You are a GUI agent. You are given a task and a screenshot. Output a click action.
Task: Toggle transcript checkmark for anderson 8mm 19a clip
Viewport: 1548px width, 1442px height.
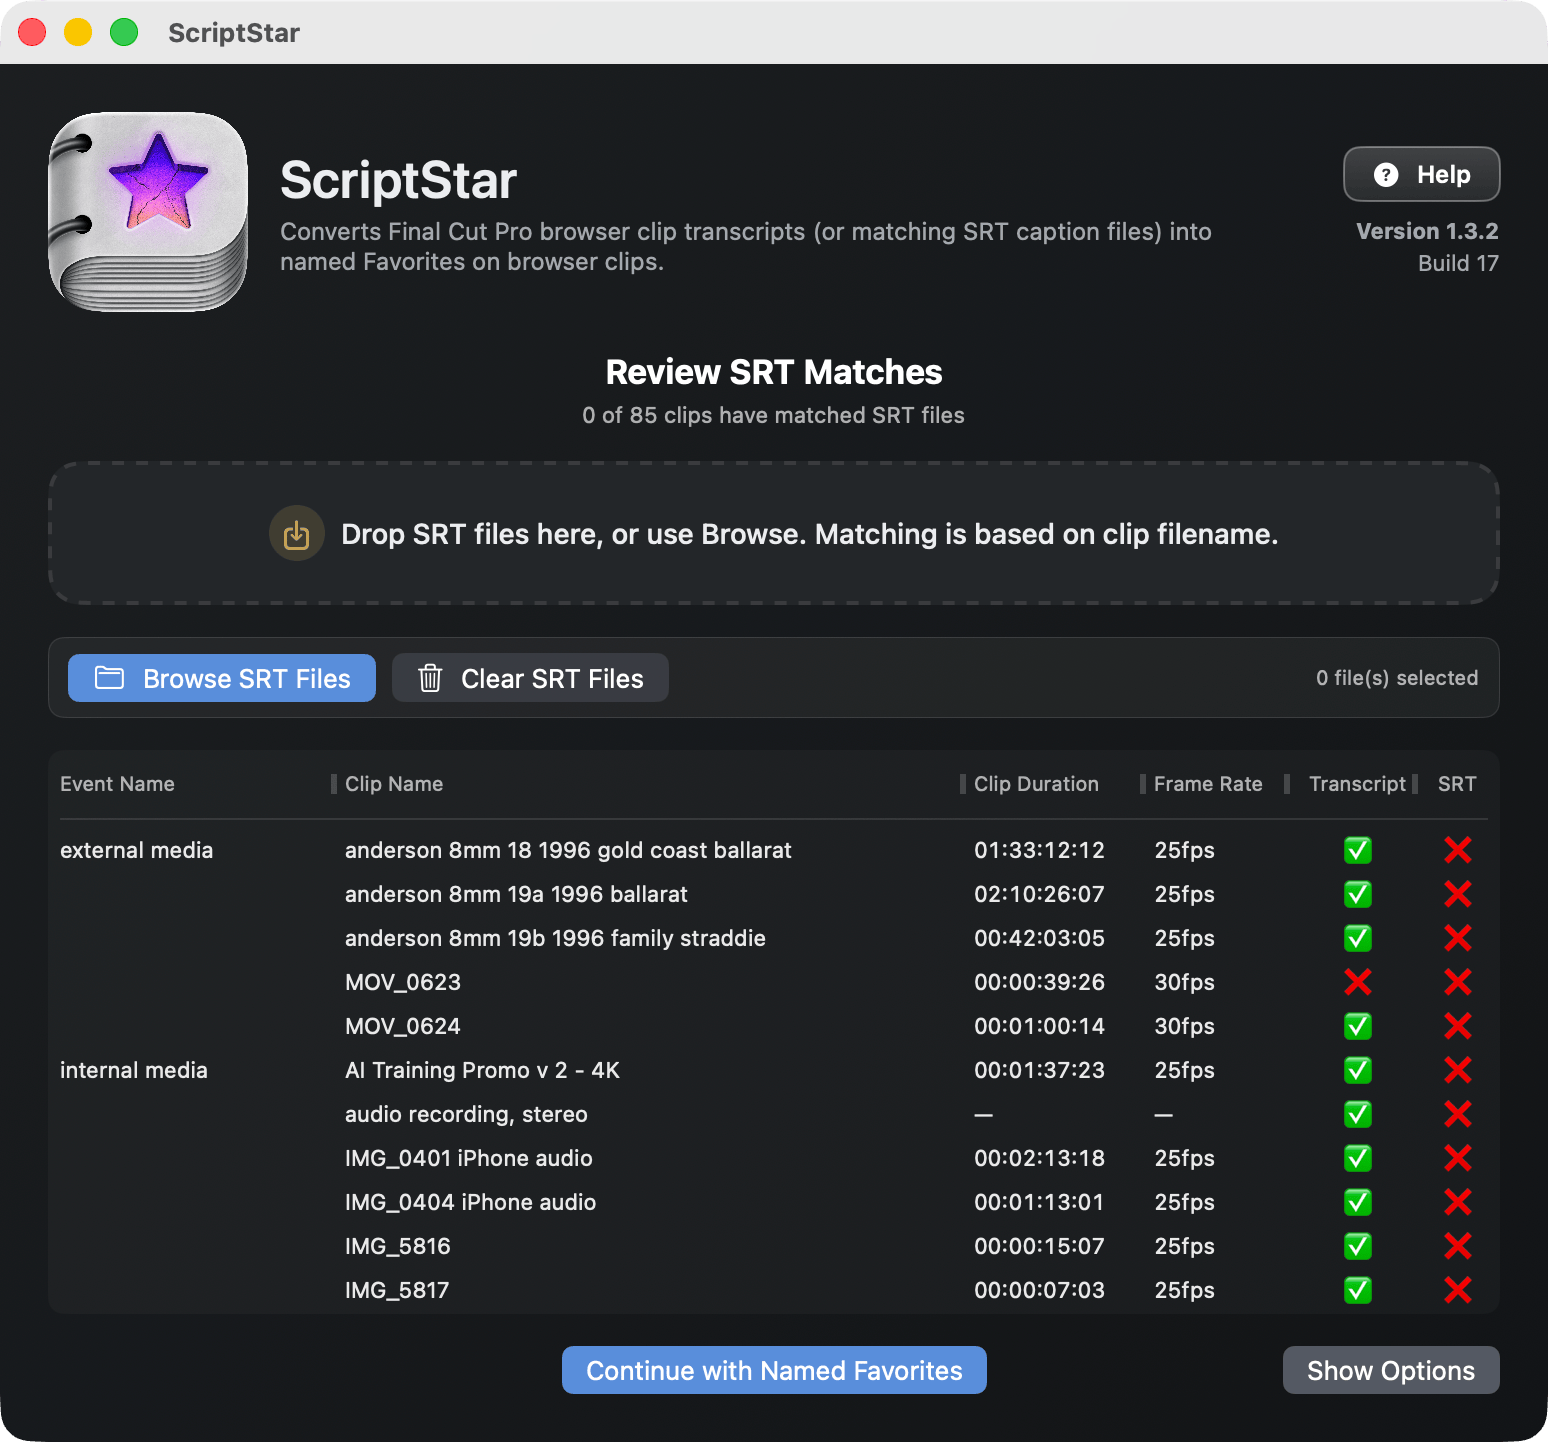coord(1357,894)
